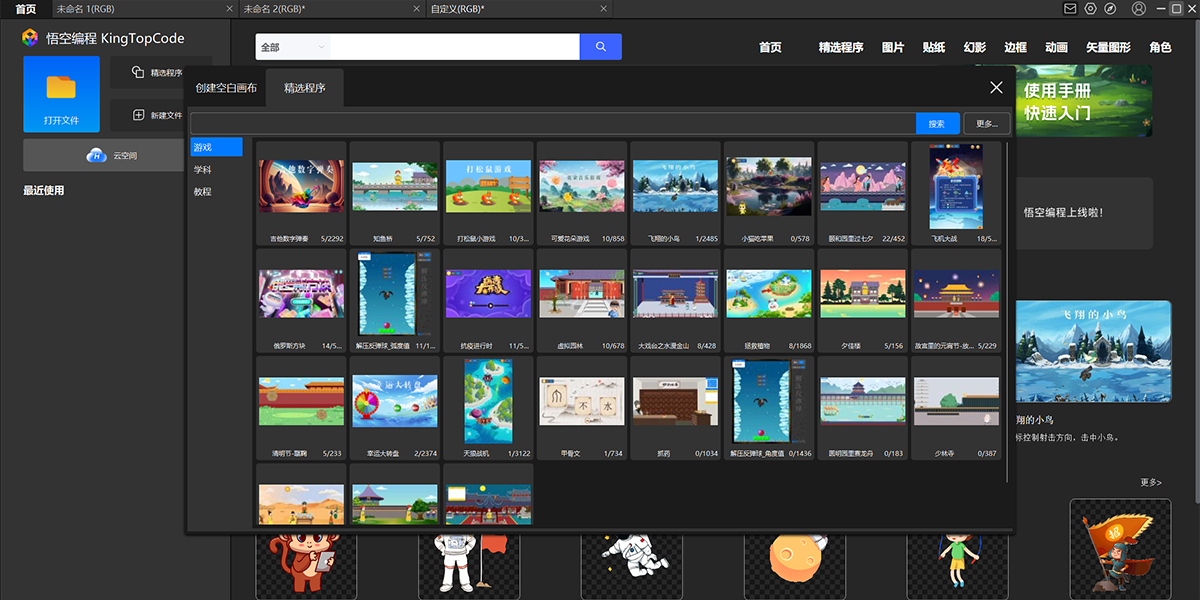Open 贴纸 in top navigation

click(934, 47)
